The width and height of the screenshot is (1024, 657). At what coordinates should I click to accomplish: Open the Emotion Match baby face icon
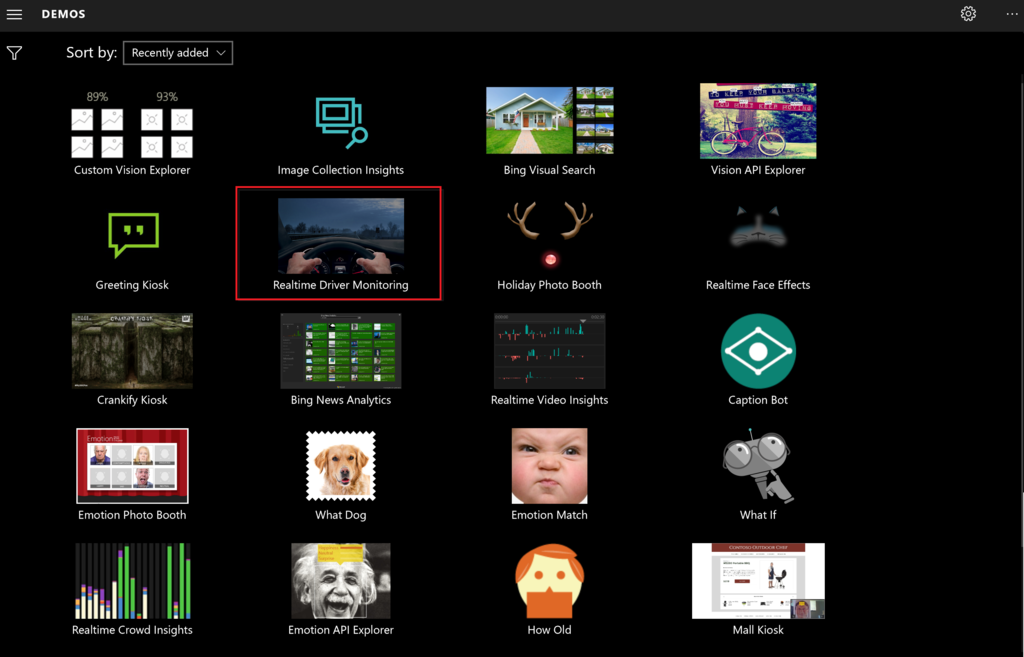(550, 466)
